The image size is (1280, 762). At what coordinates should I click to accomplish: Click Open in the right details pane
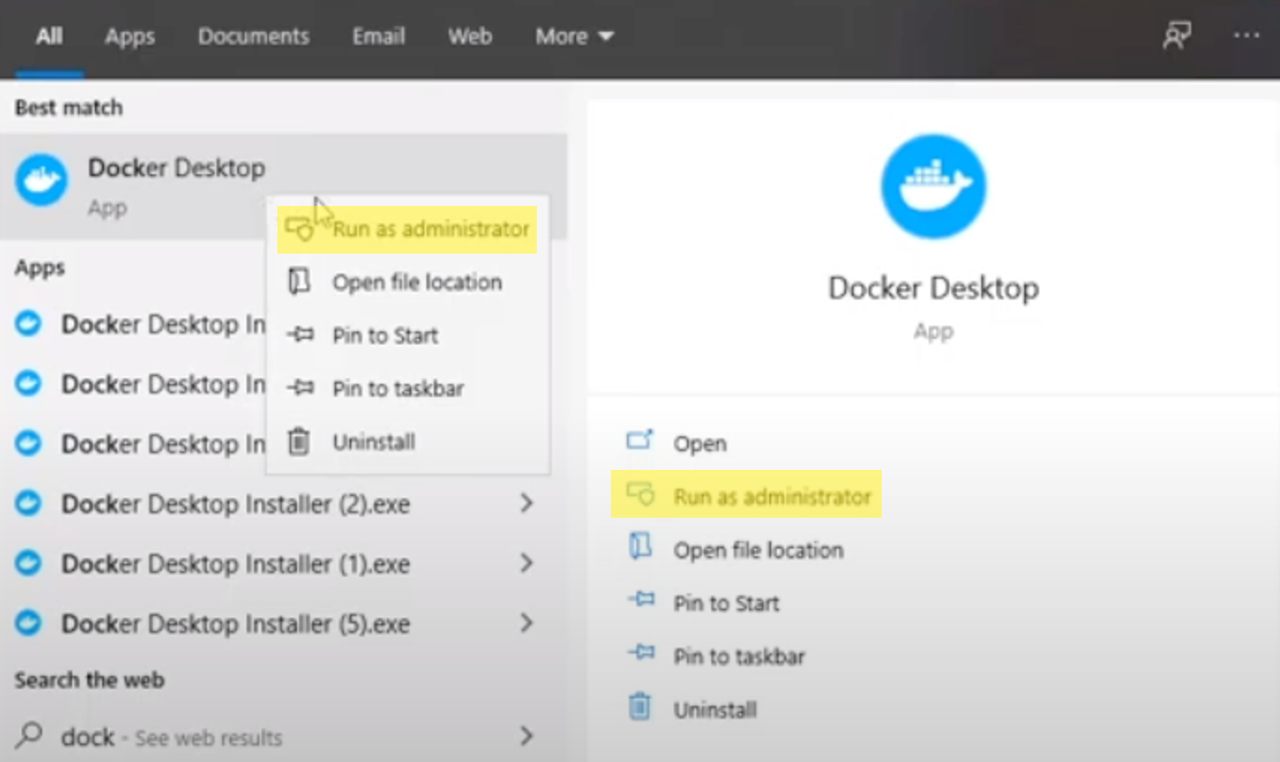point(699,443)
